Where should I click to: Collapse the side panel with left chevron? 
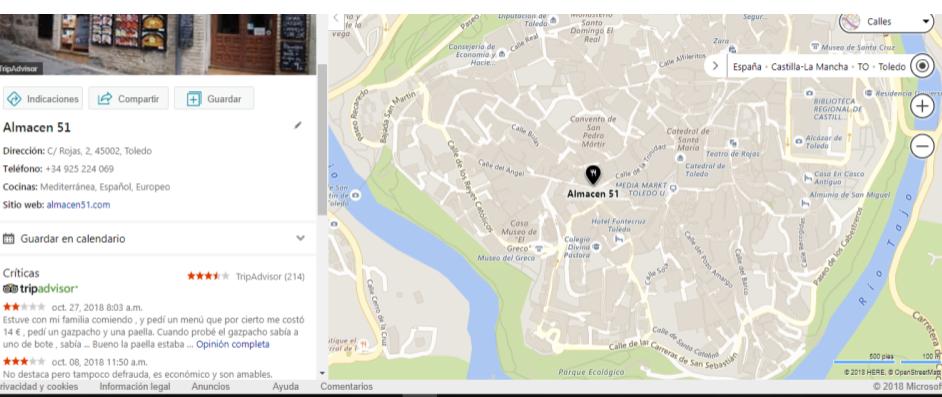click(x=336, y=18)
